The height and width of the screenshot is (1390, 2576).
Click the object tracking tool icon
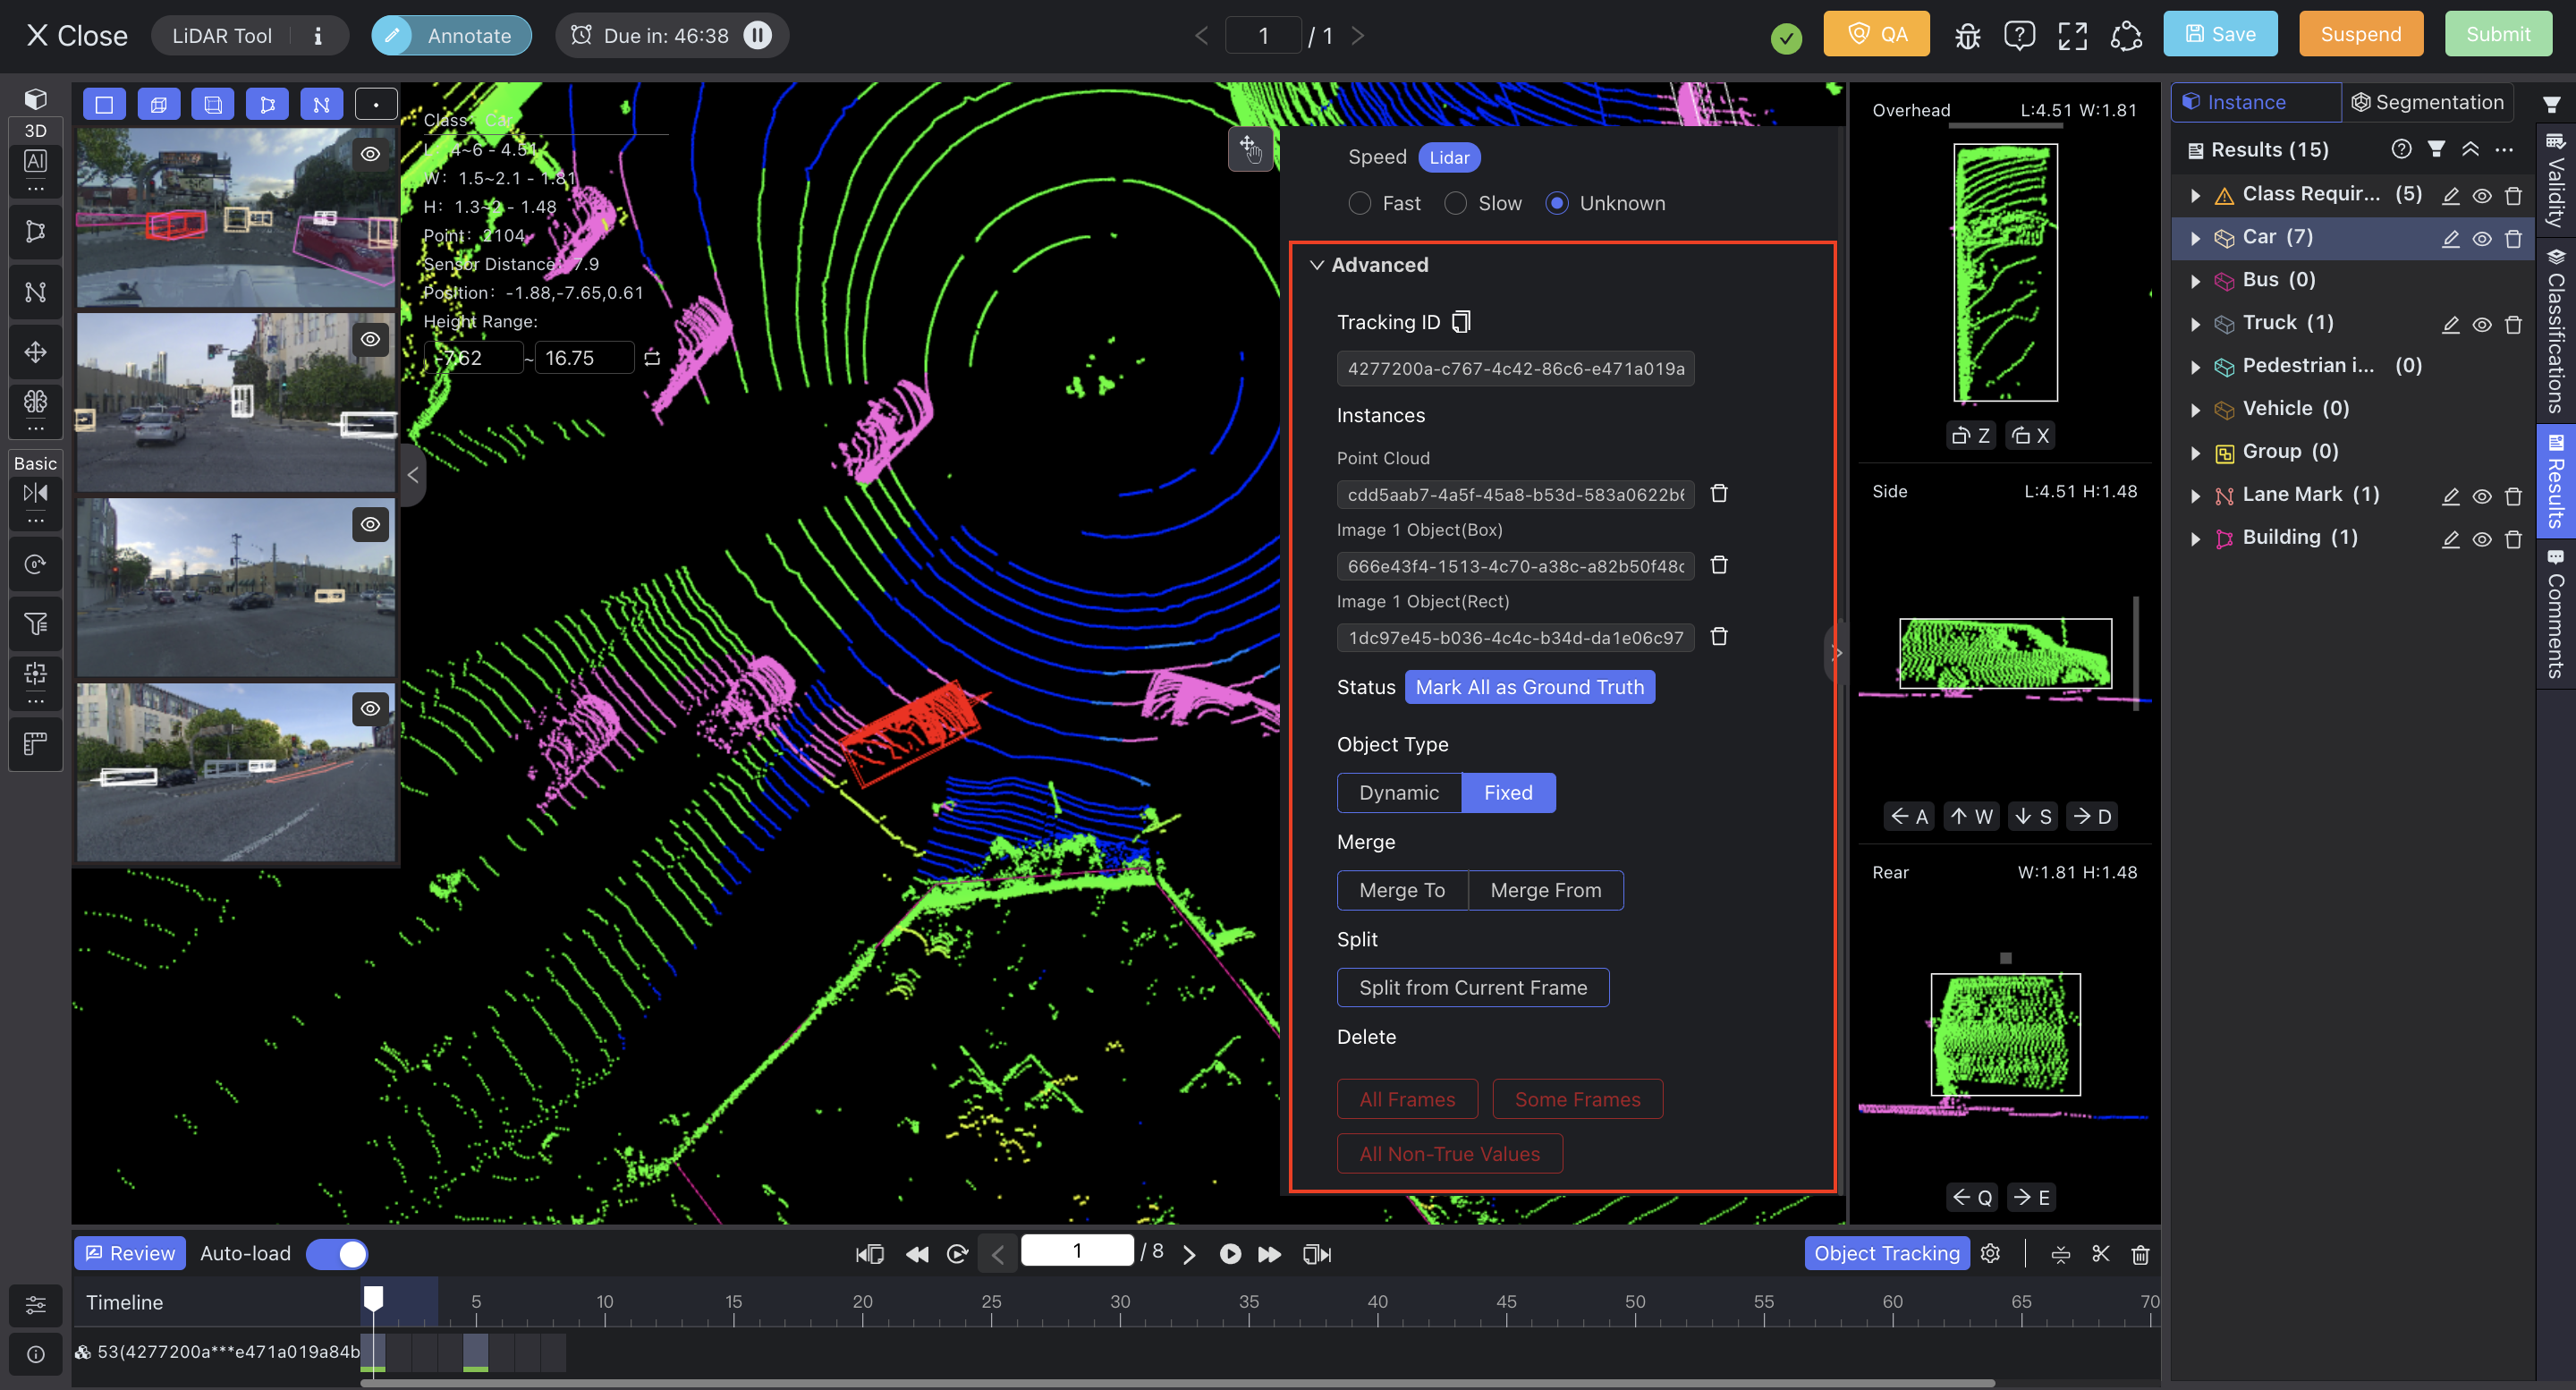1886,1253
